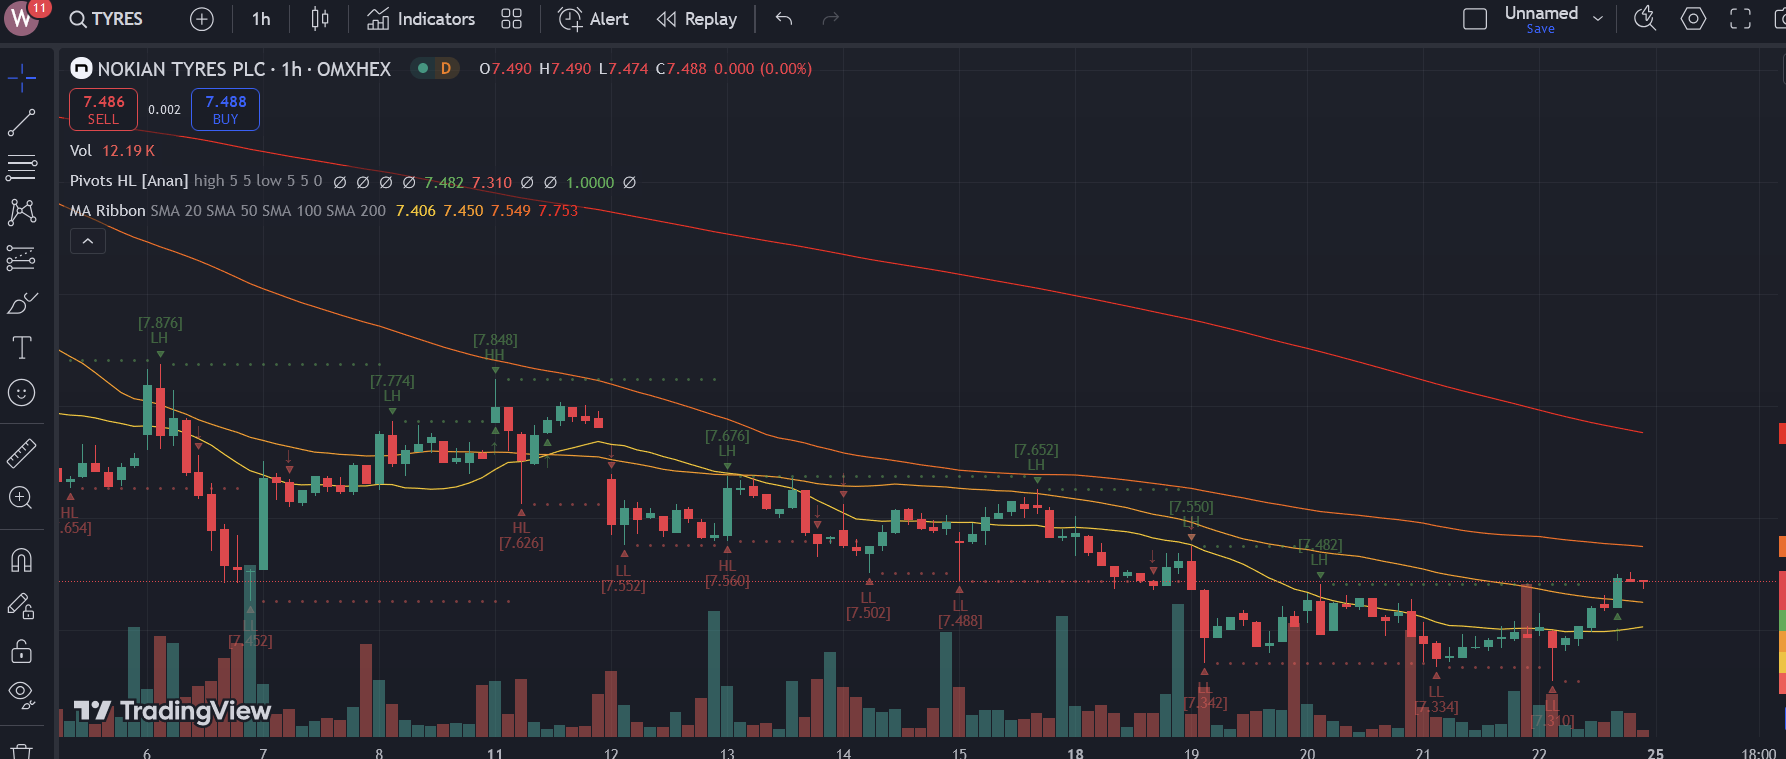Create an Alert
Screen dimensions: 1786x759
point(594,19)
